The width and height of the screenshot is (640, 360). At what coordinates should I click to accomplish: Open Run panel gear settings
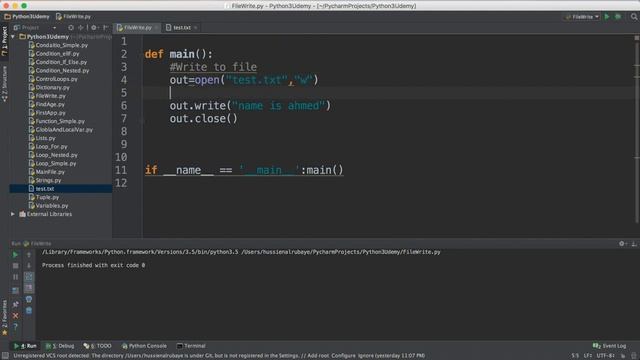tap(622, 244)
